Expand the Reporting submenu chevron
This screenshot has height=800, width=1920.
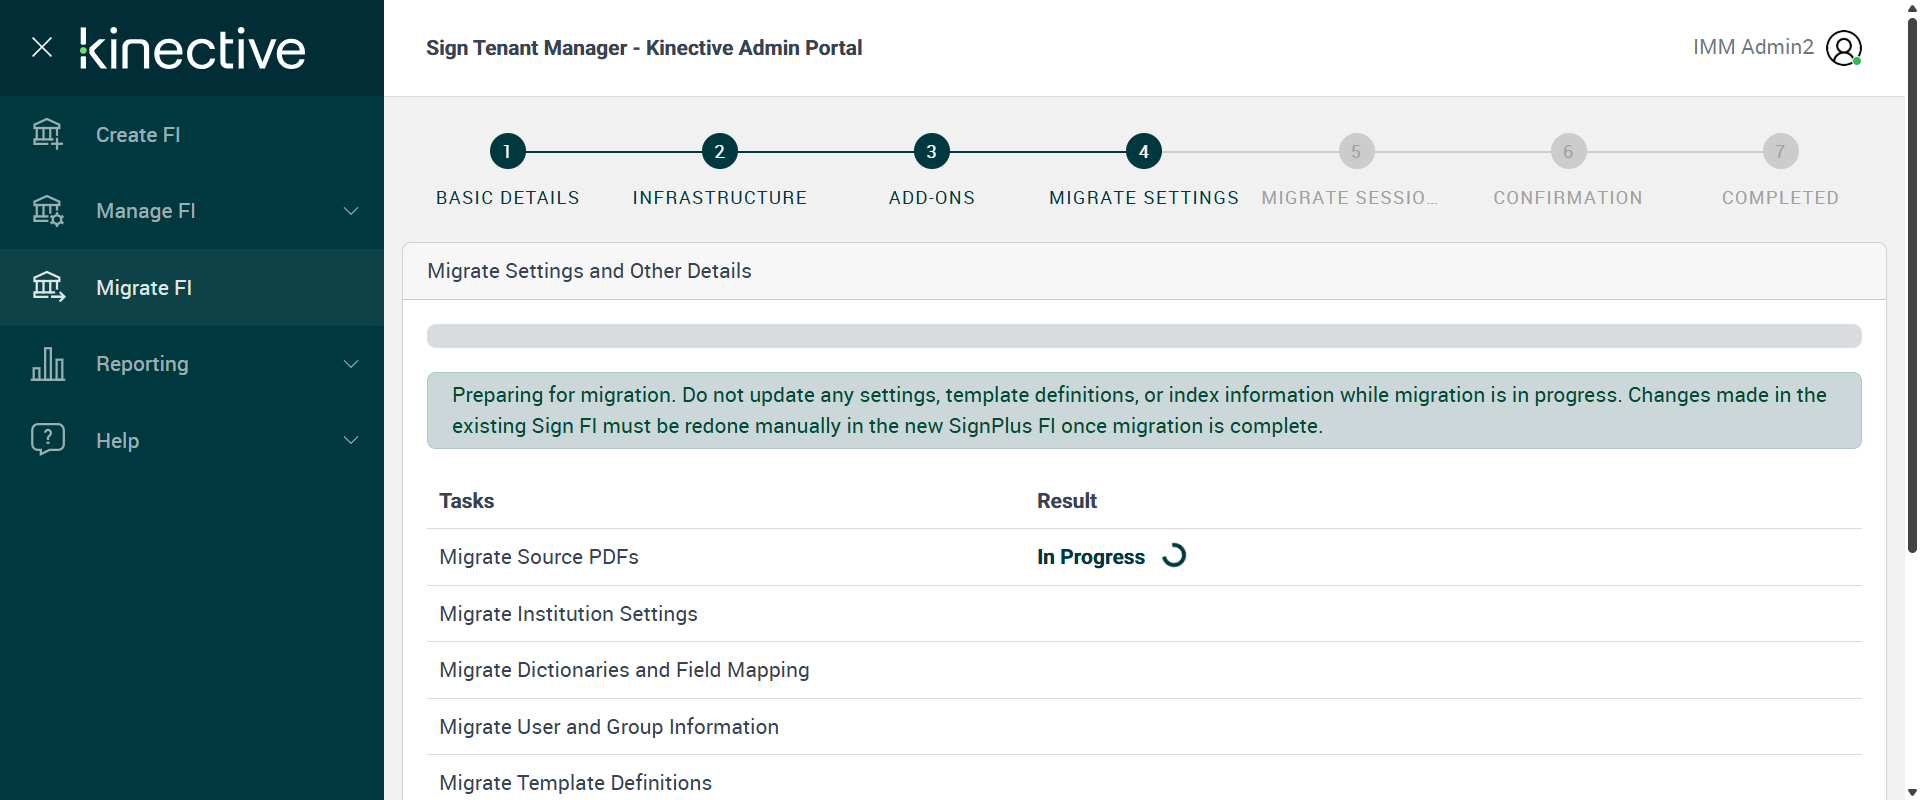point(351,364)
